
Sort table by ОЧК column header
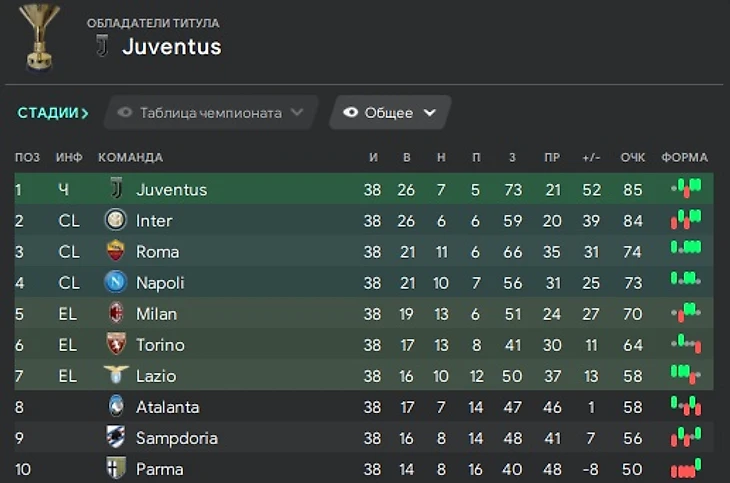[632, 158]
